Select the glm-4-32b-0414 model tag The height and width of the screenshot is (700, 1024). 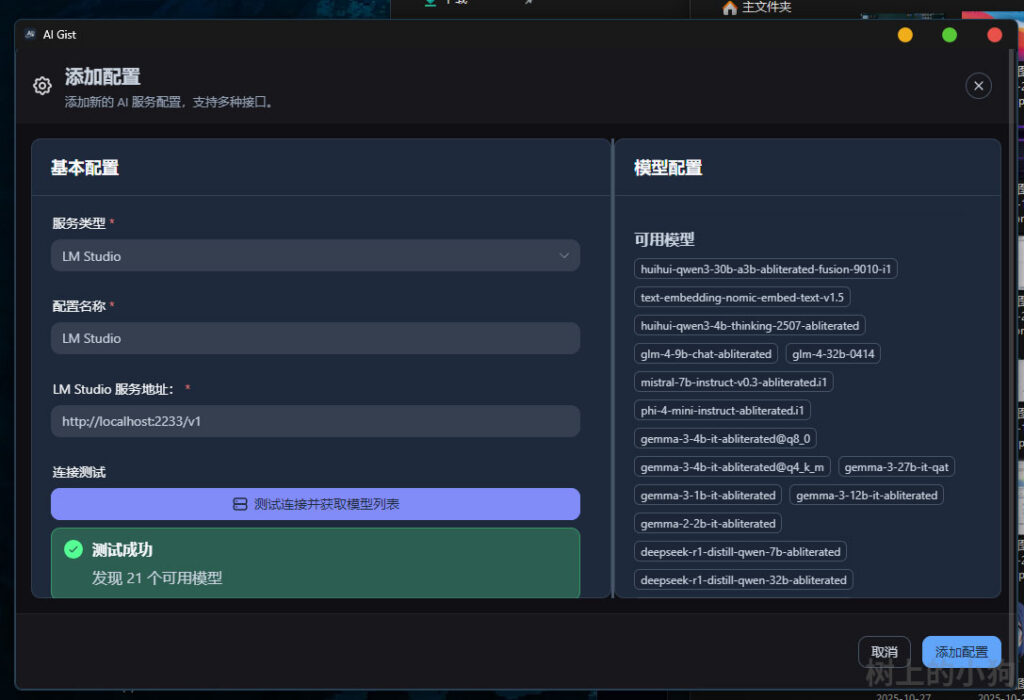[833, 354]
